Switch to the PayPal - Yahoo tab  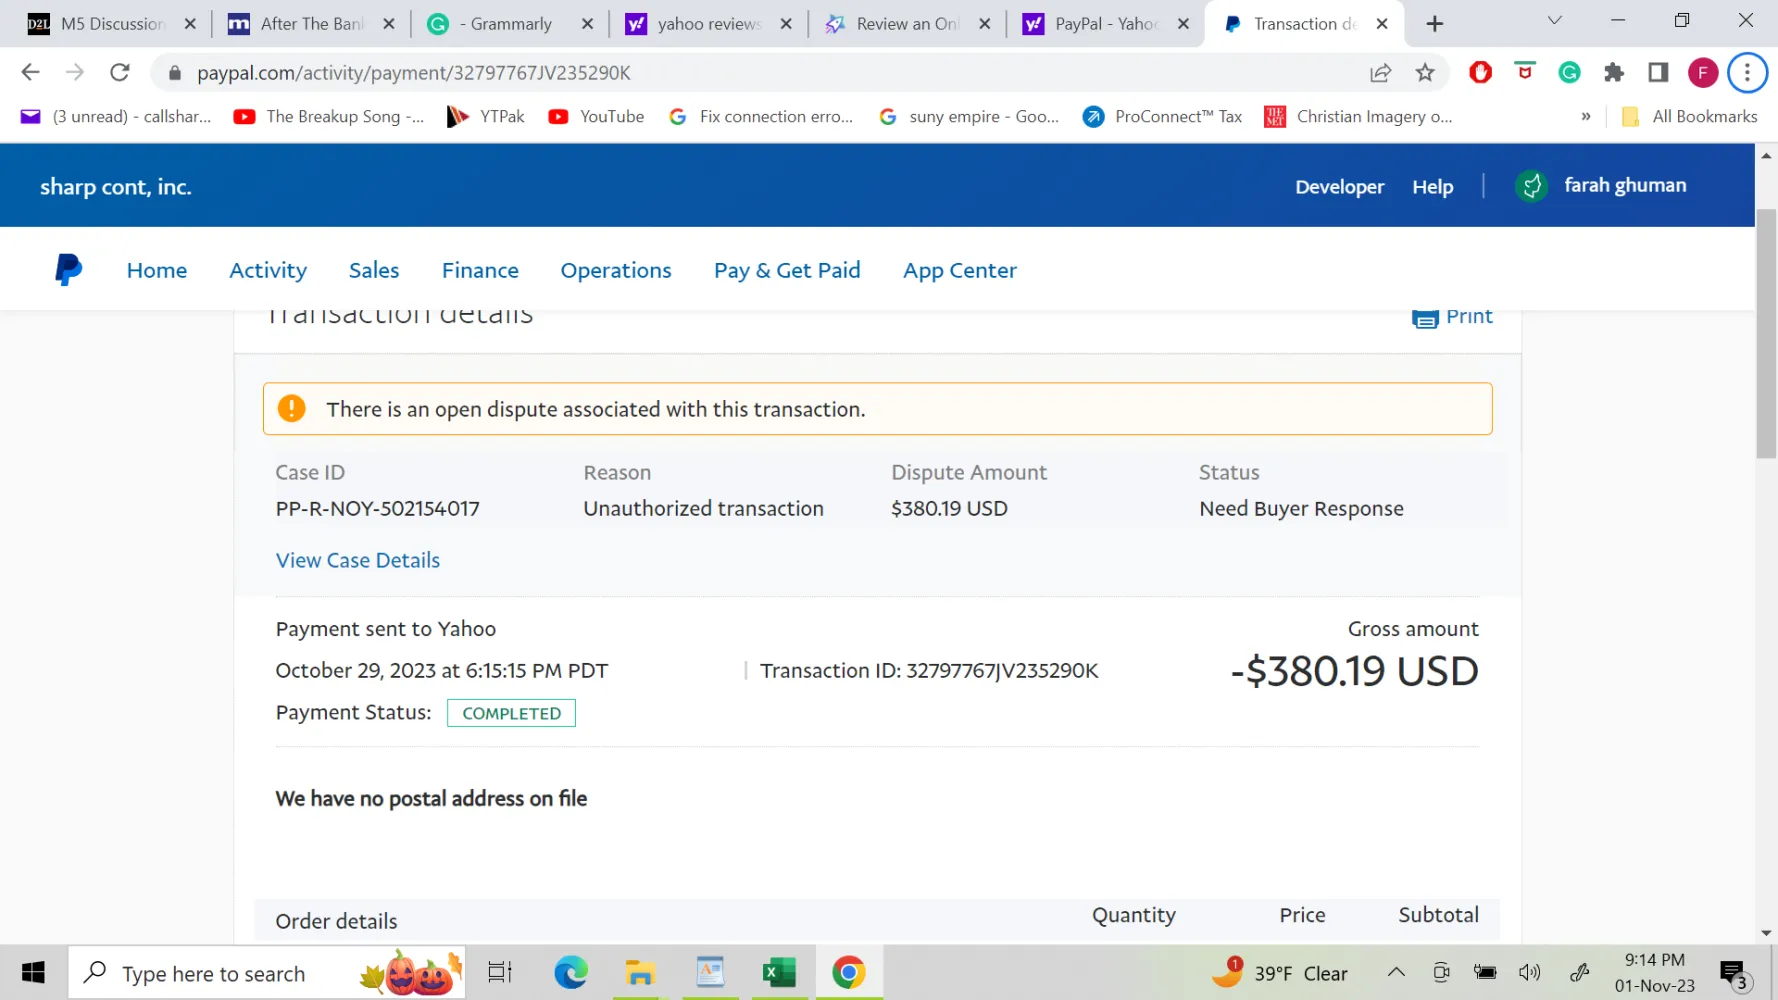tap(1105, 24)
